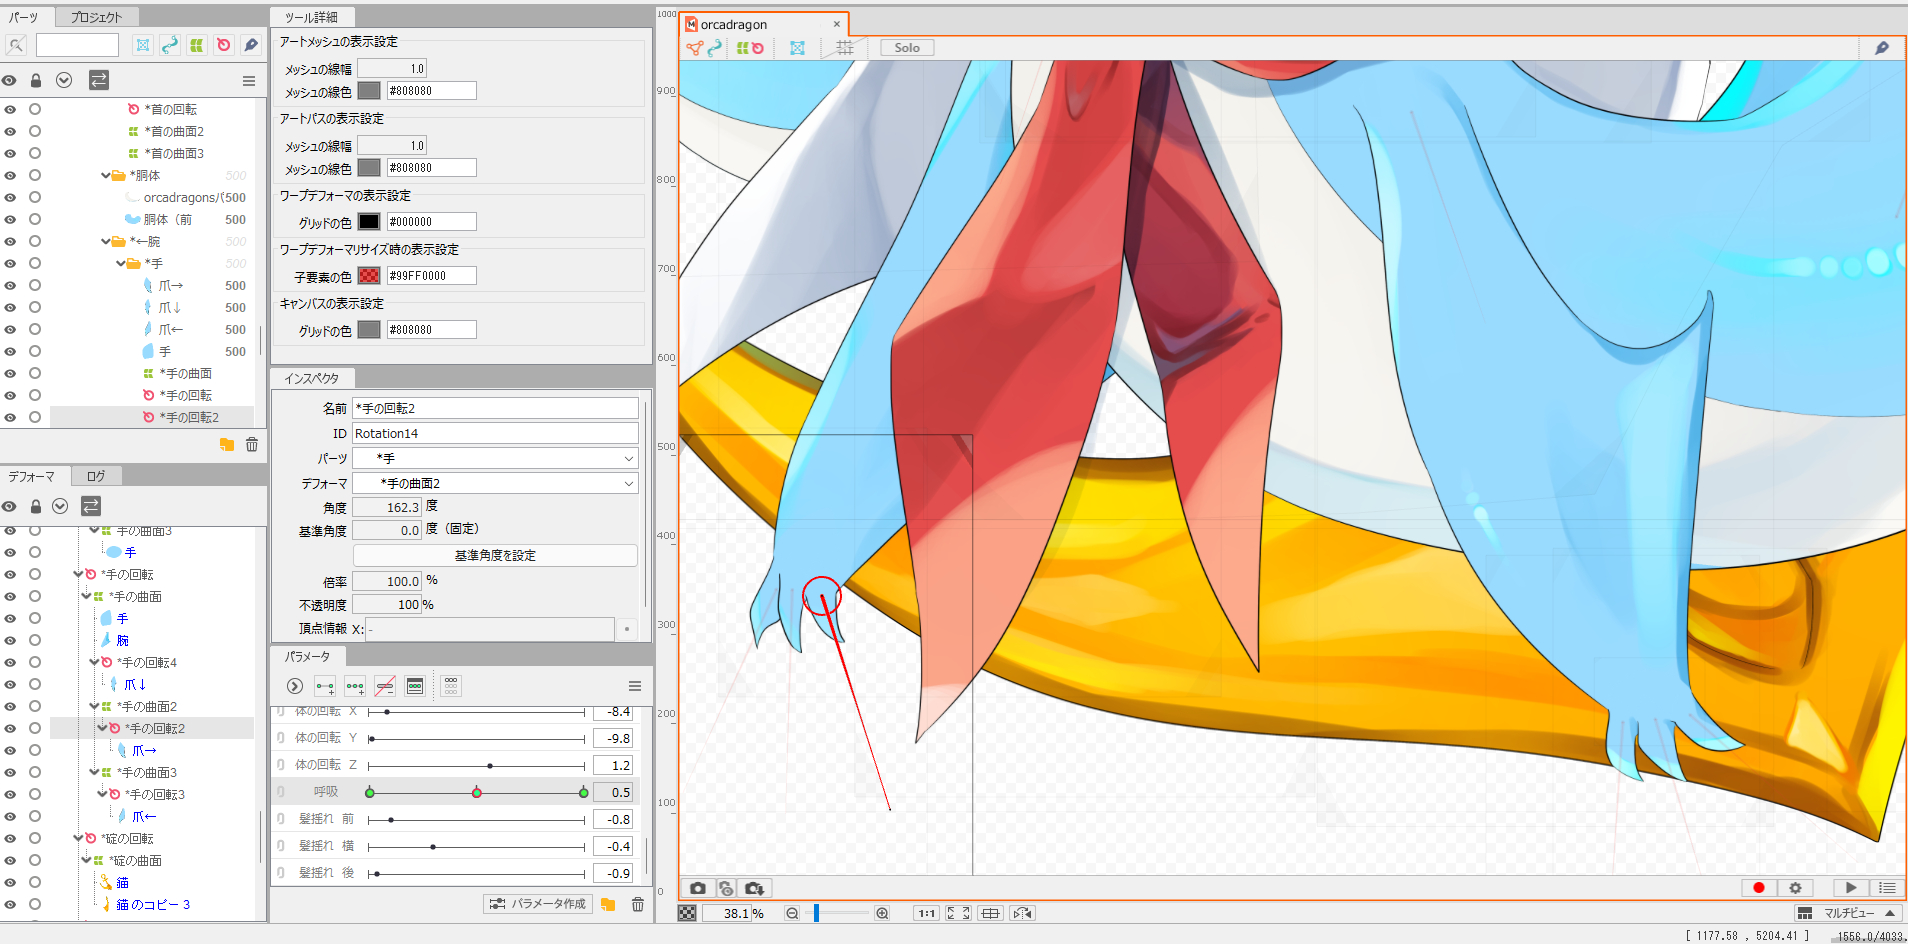Click the snapshot camera icon below canvas
The width and height of the screenshot is (1908, 944).
[x=698, y=888]
